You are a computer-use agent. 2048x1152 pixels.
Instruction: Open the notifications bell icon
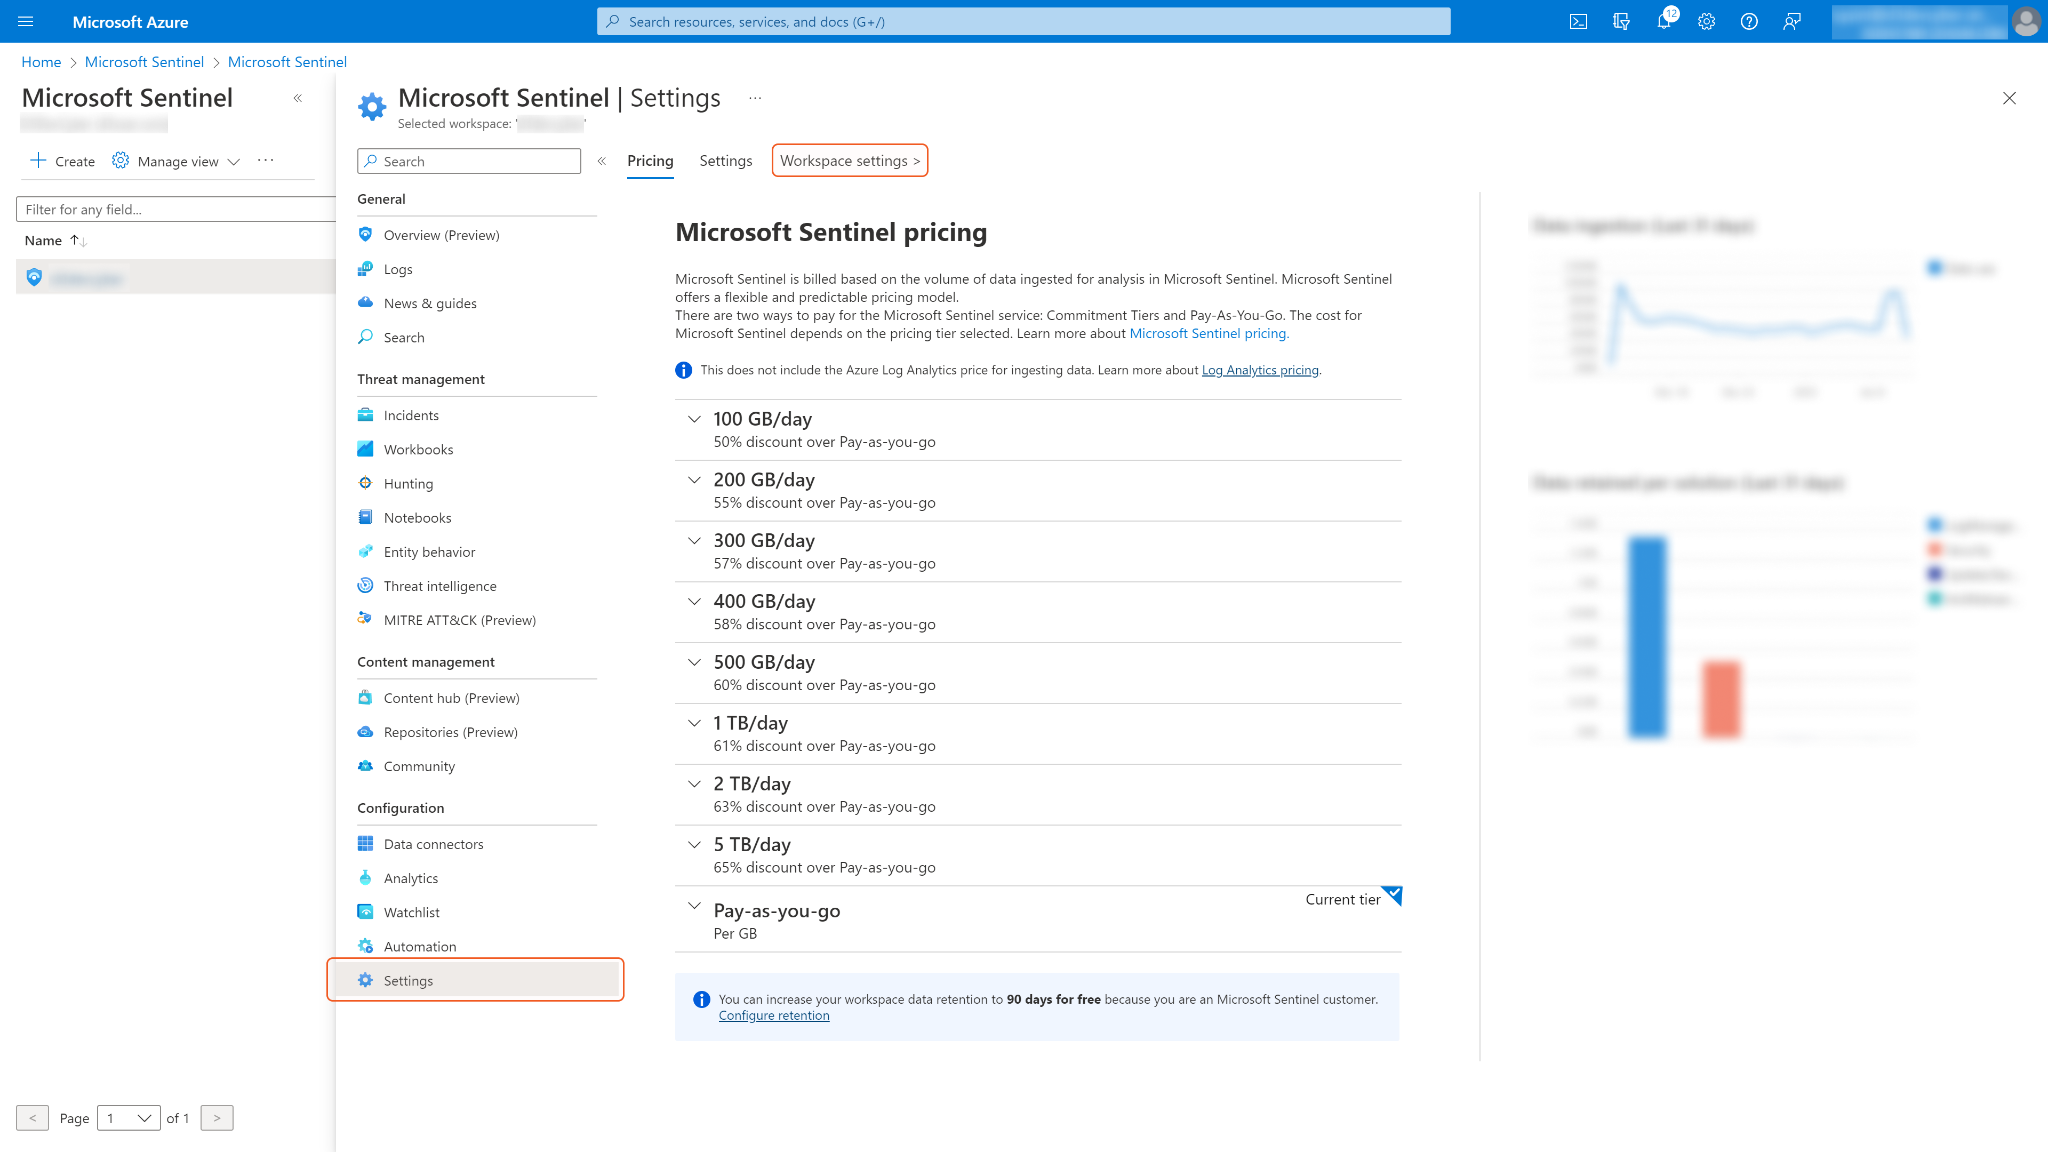click(1664, 21)
